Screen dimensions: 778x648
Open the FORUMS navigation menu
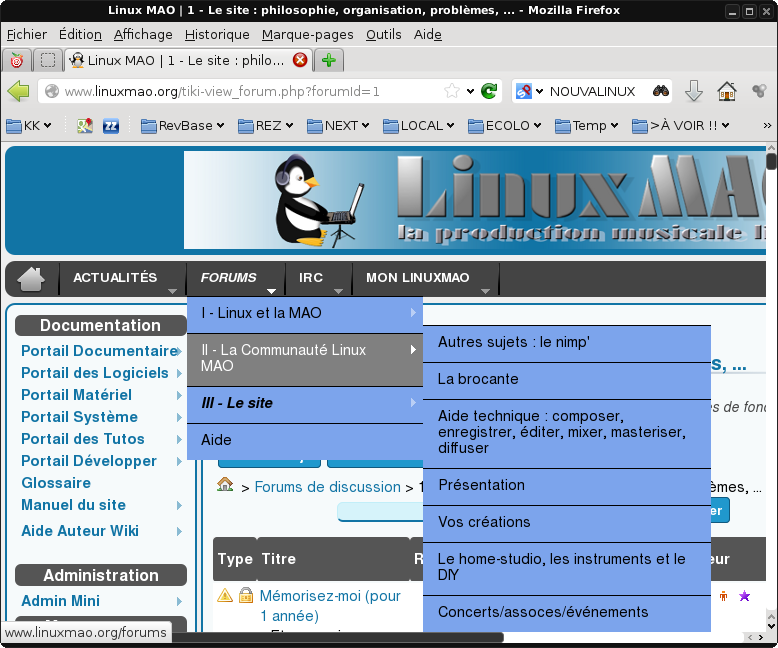tap(235, 278)
